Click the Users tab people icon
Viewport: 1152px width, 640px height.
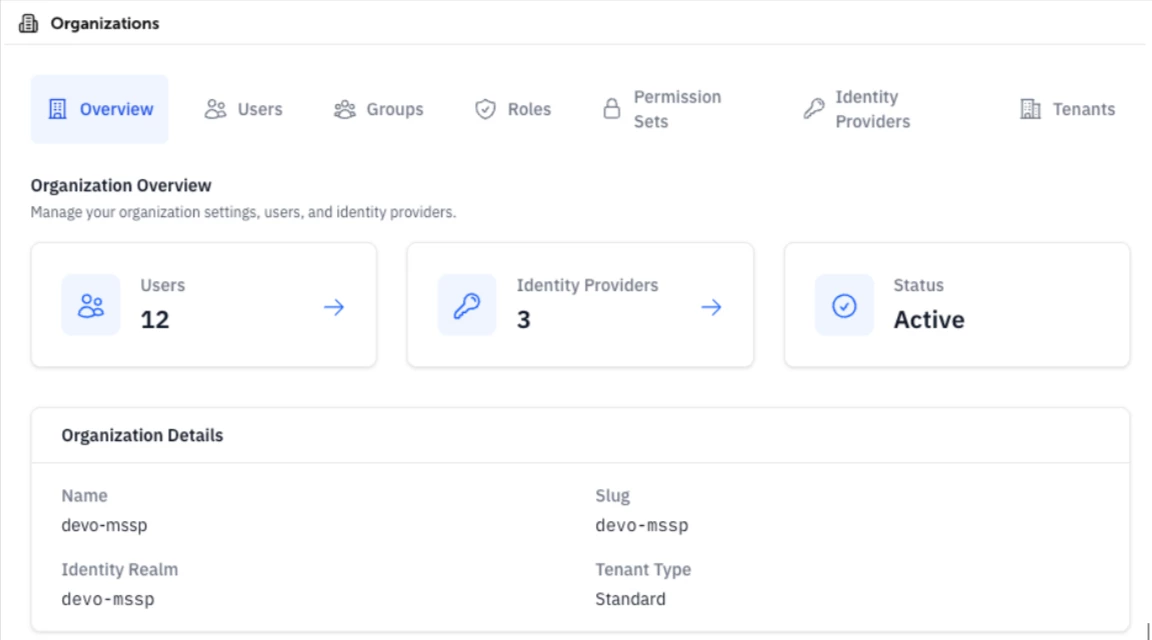point(215,109)
